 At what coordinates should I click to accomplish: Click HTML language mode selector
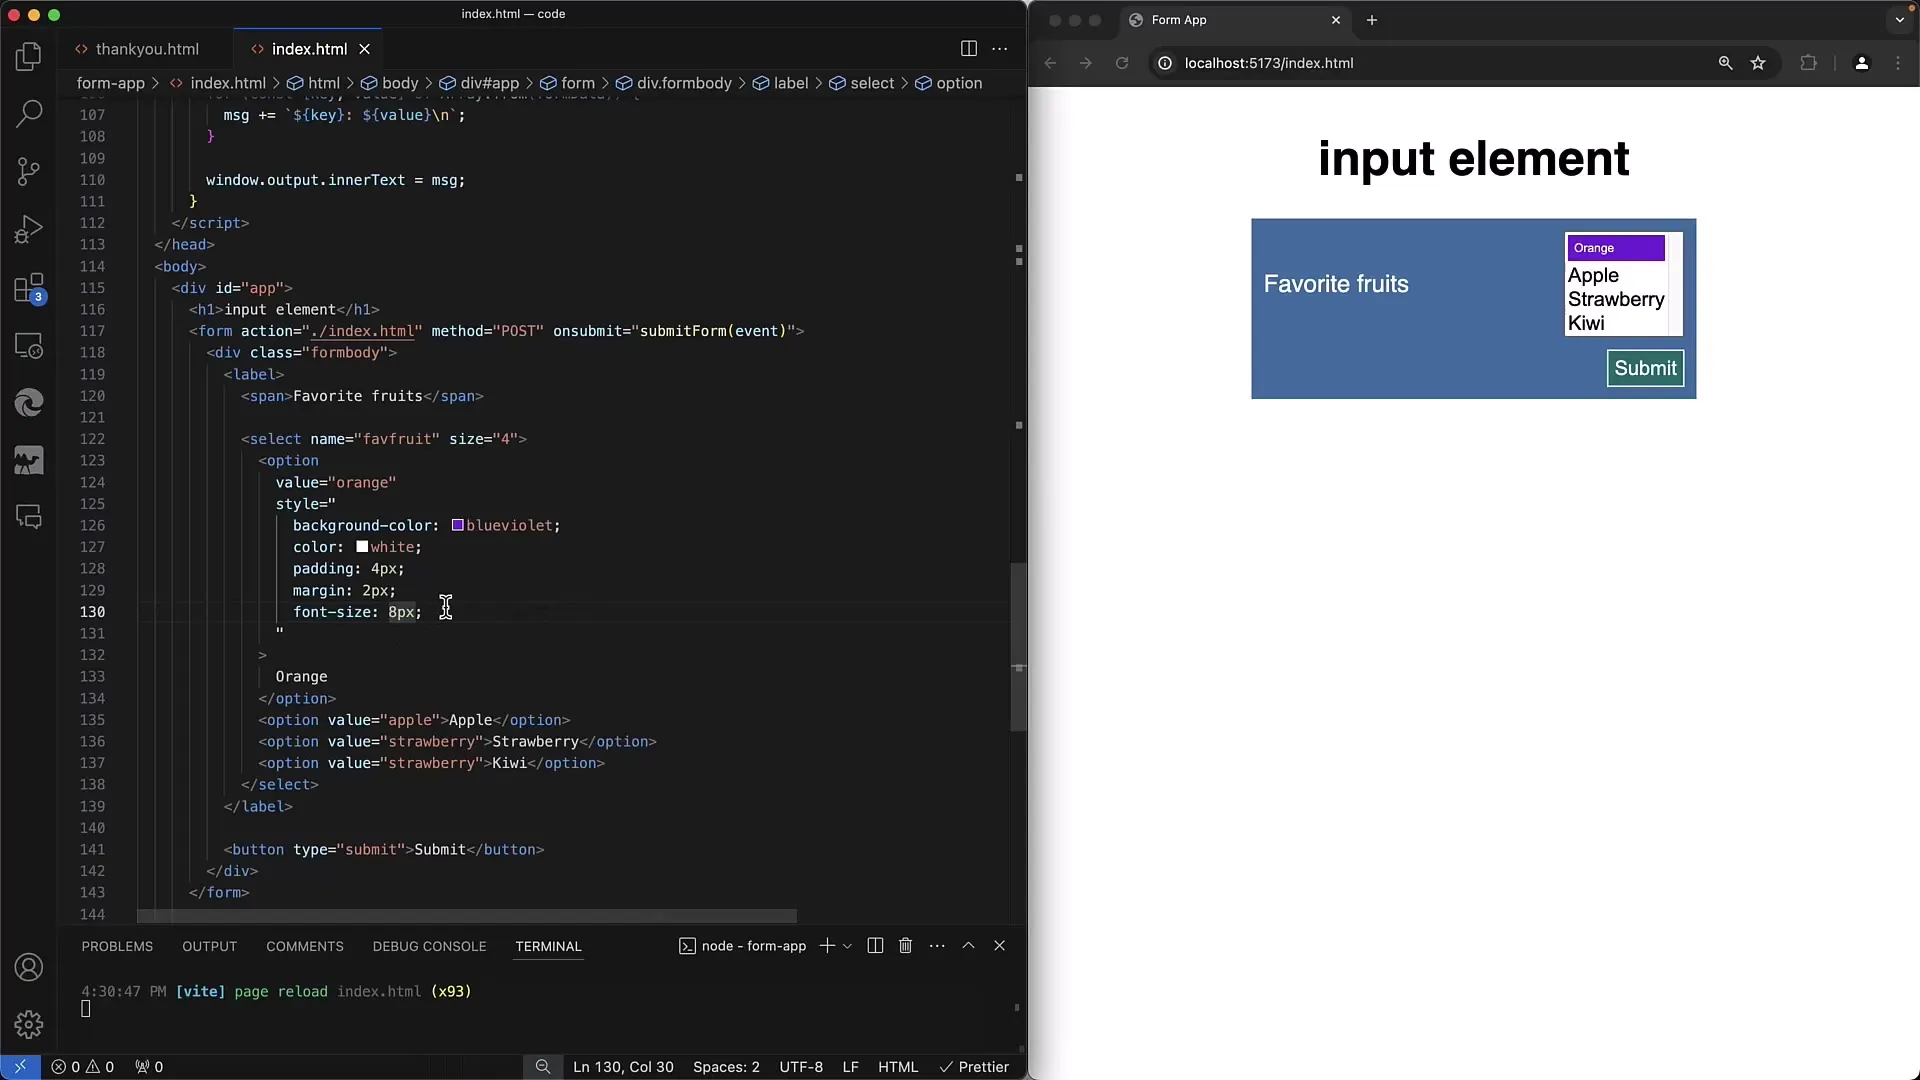[x=898, y=1067]
